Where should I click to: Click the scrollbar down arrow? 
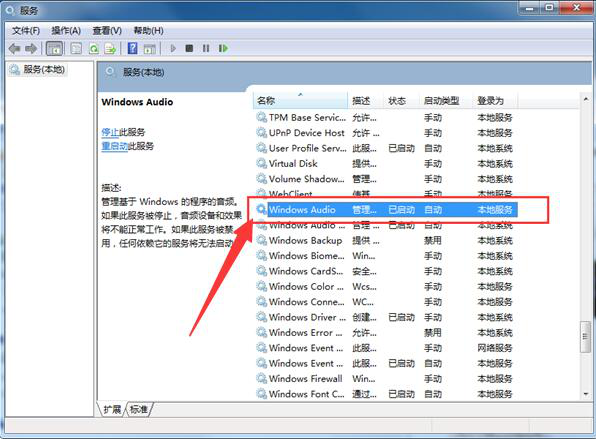[x=586, y=394]
